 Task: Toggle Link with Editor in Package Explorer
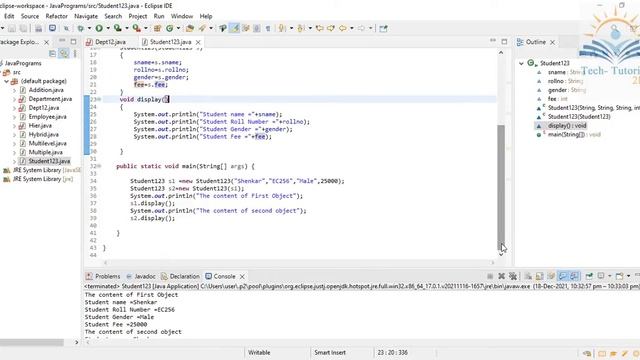(64, 53)
